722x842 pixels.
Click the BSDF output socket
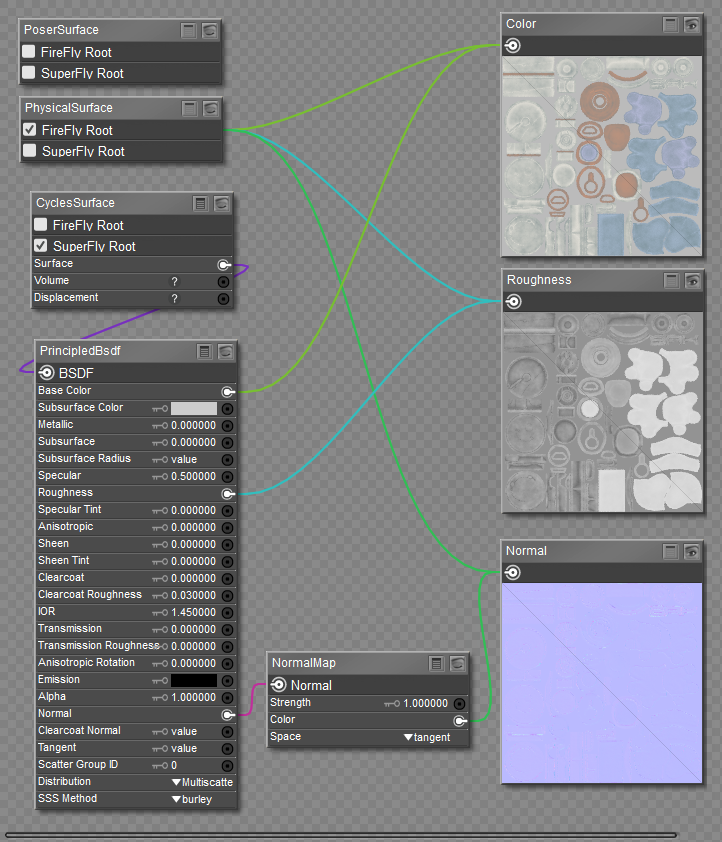[x=47, y=373]
